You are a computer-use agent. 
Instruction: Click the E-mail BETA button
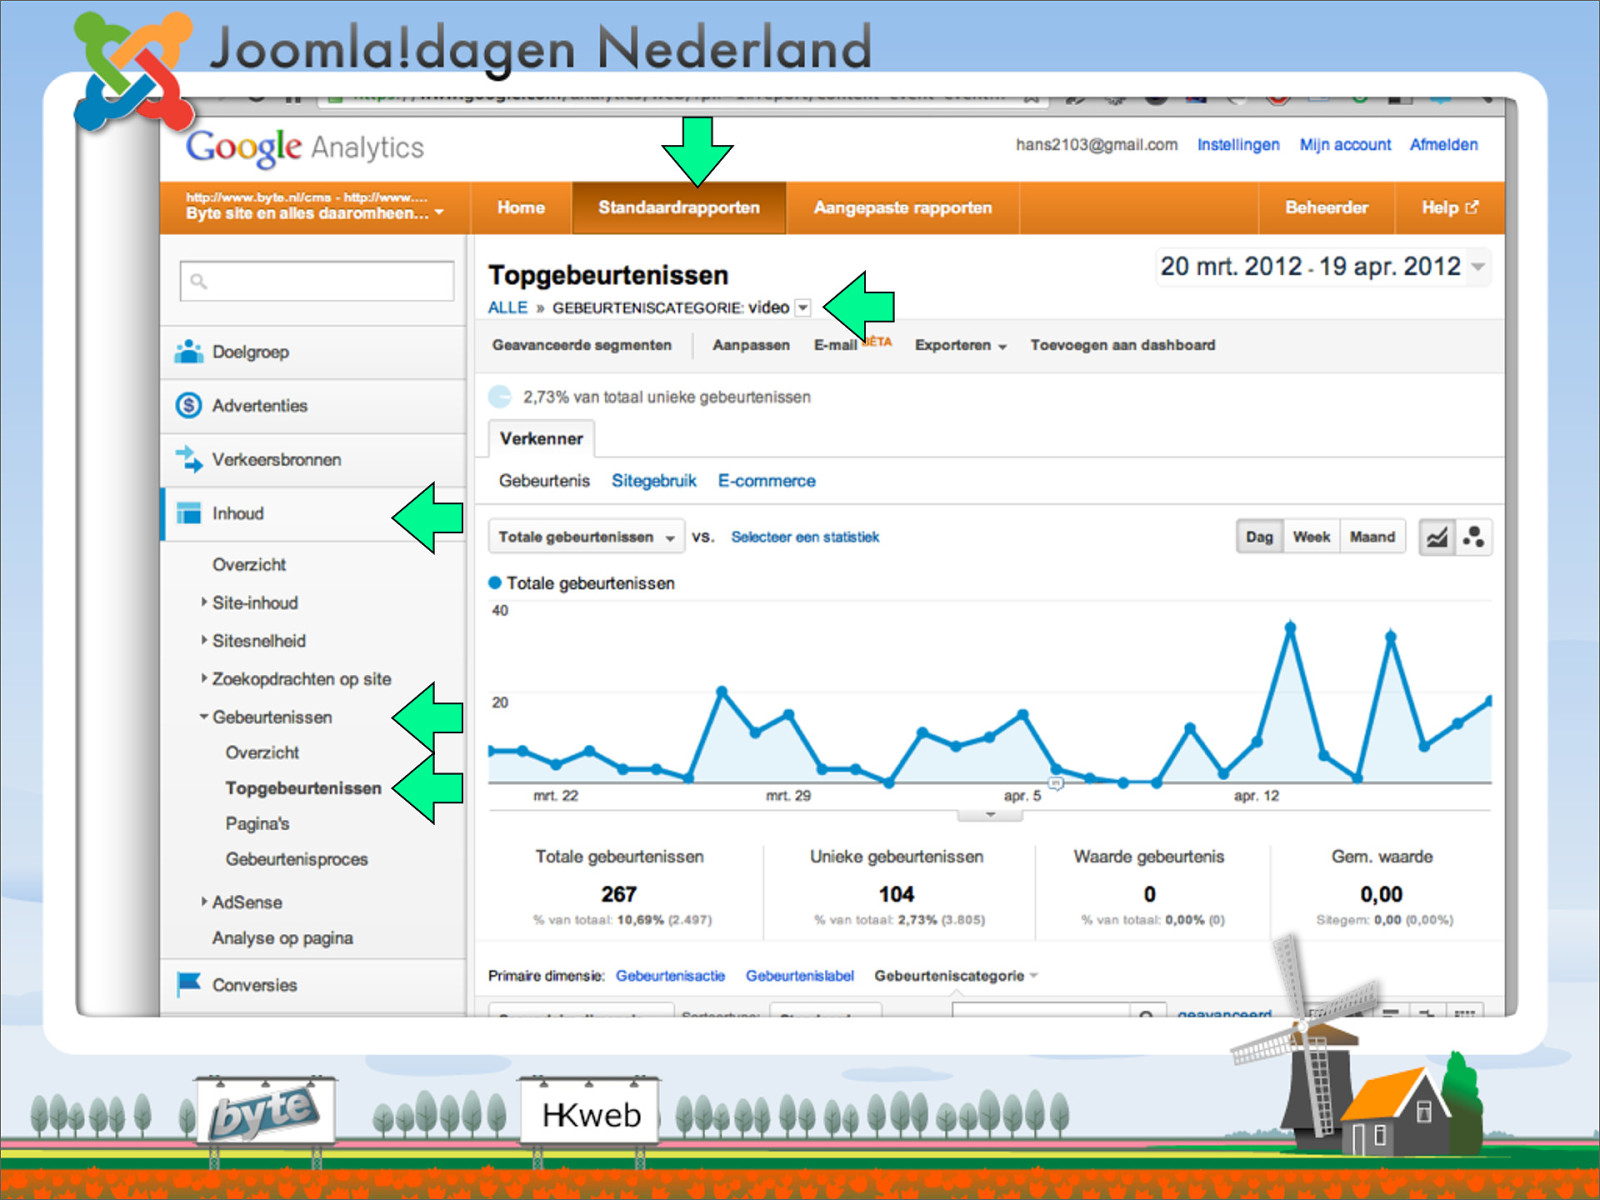coord(852,344)
